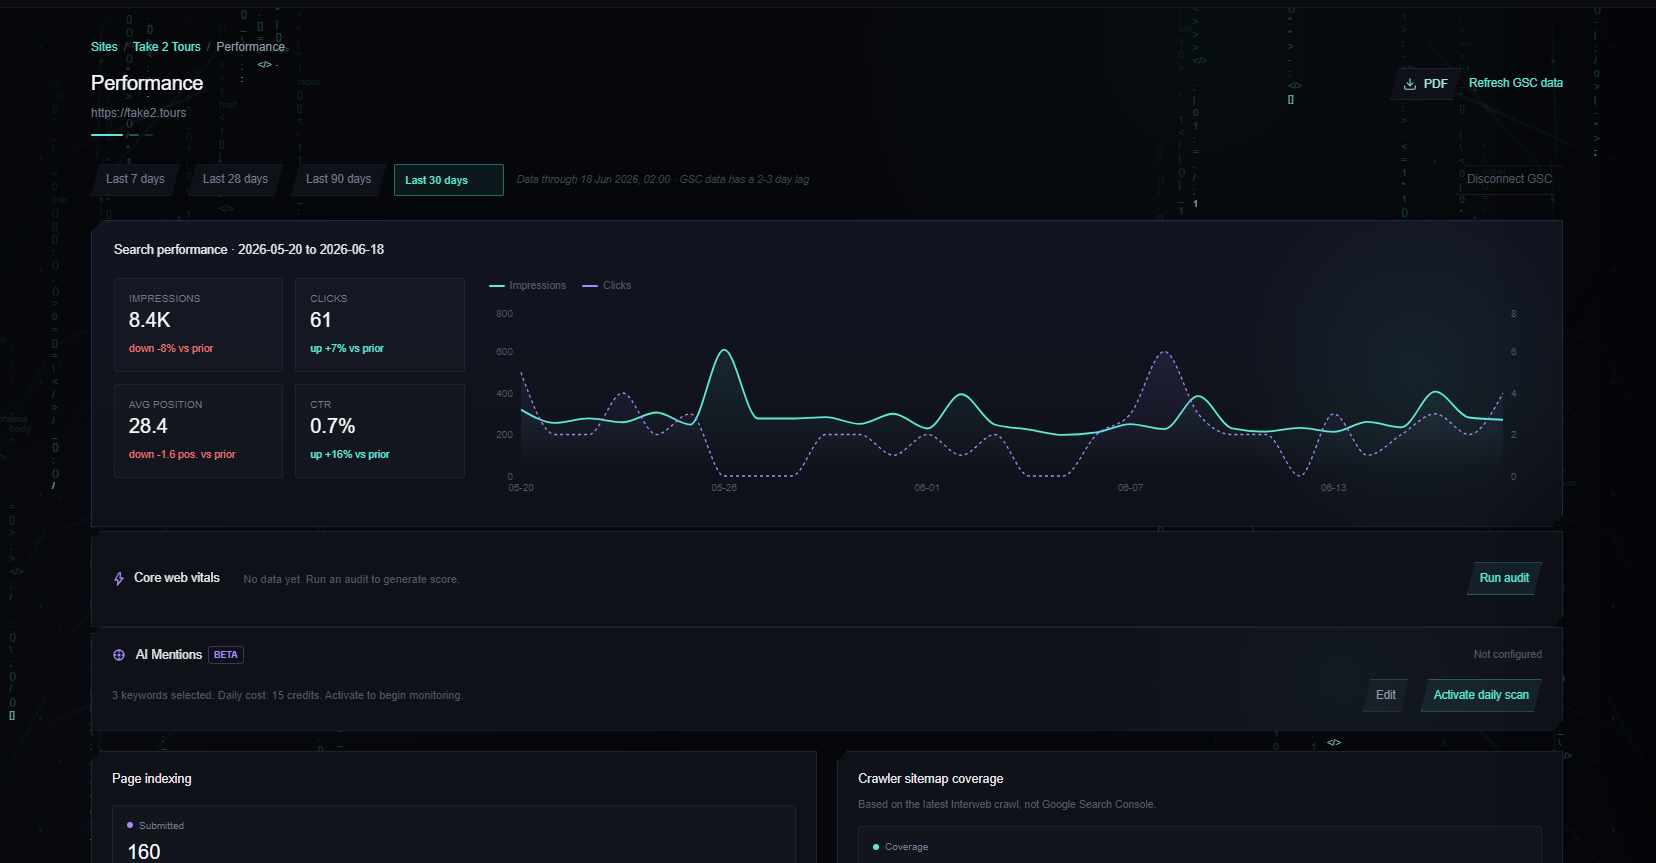Click the 05-20 chart axis date

click(x=521, y=488)
